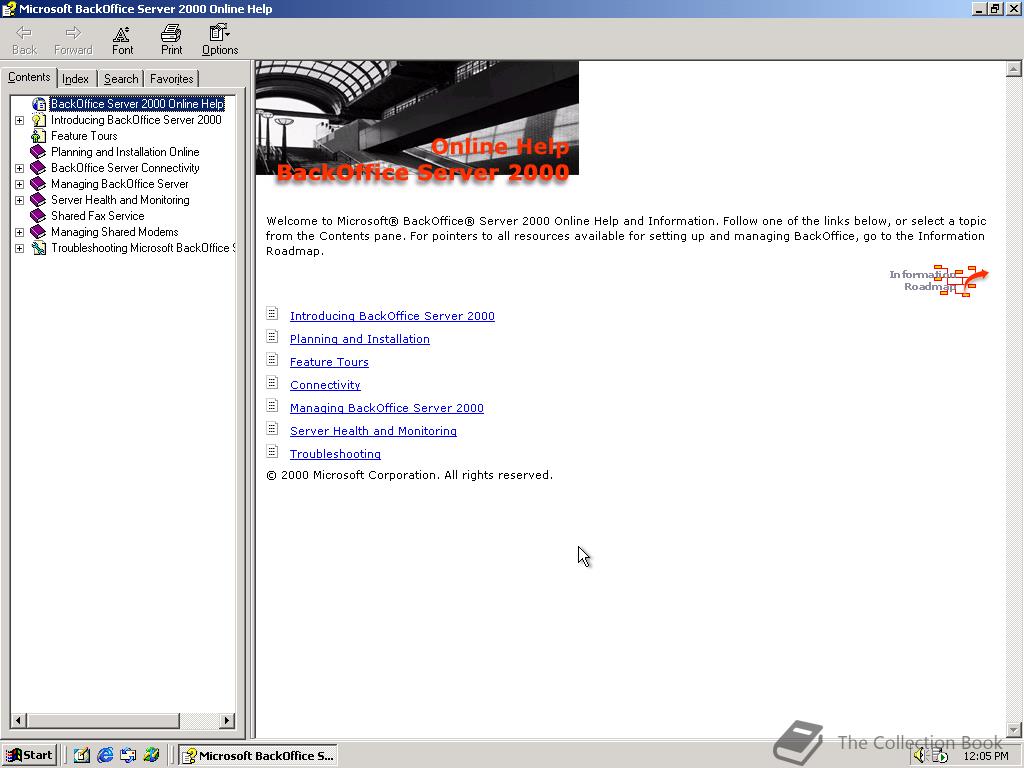Viewport: 1024px width, 768px height.
Task: Open the Troubleshooting link
Action: [335, 454]
